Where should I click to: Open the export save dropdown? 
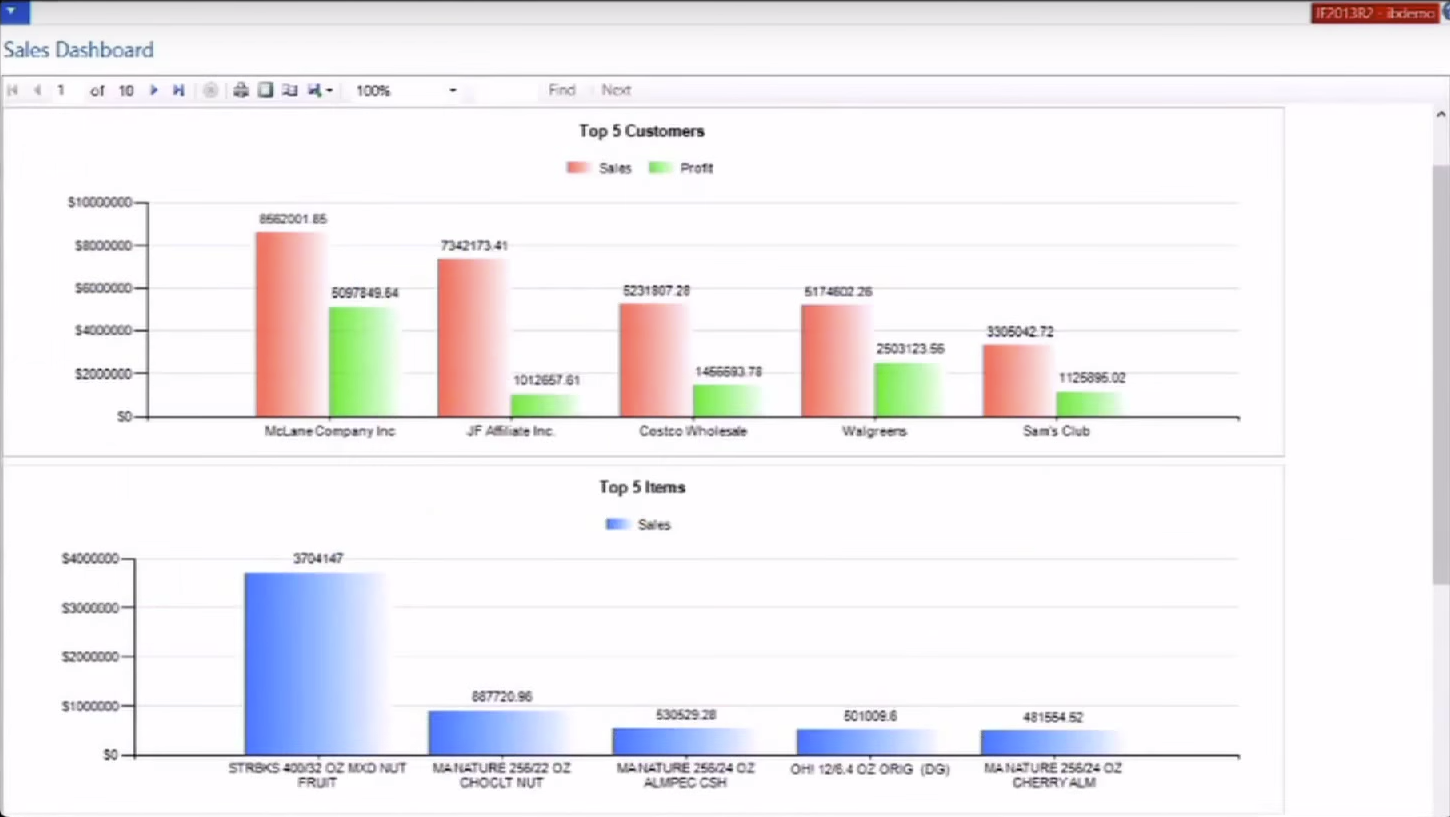click(320, 90)
